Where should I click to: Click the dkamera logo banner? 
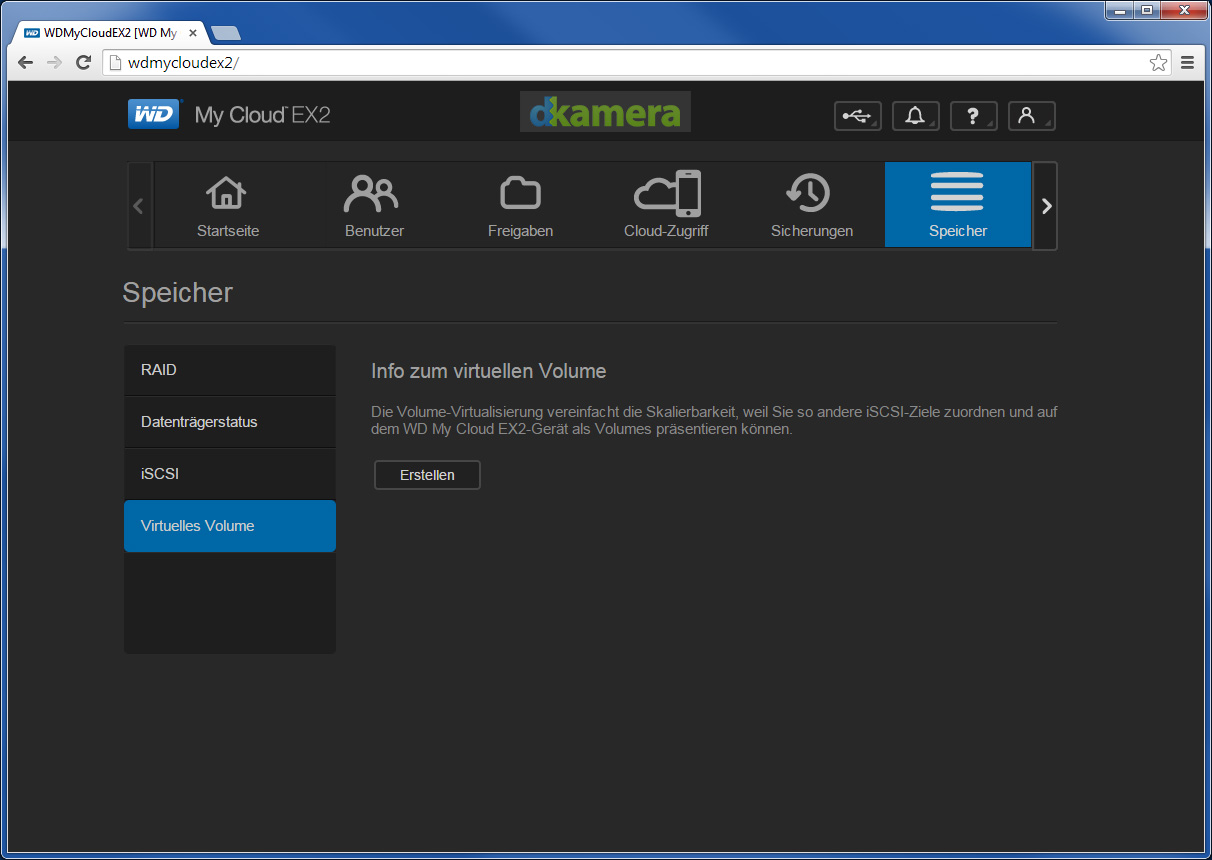605,112
